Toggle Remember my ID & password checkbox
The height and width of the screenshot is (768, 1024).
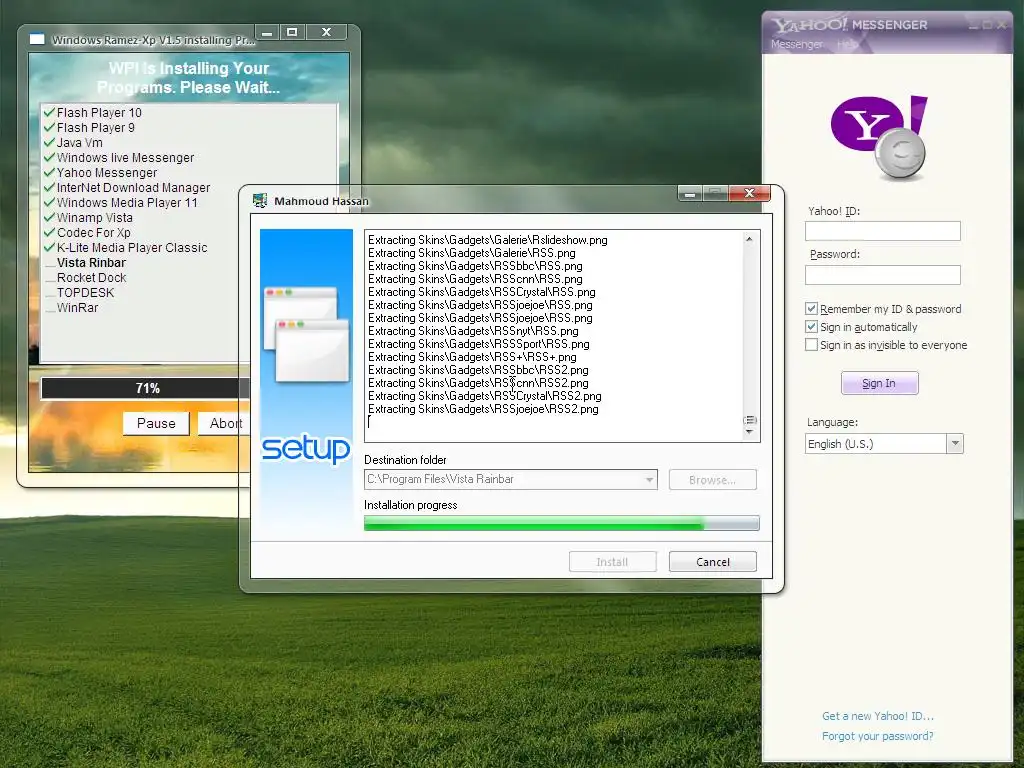811,309
